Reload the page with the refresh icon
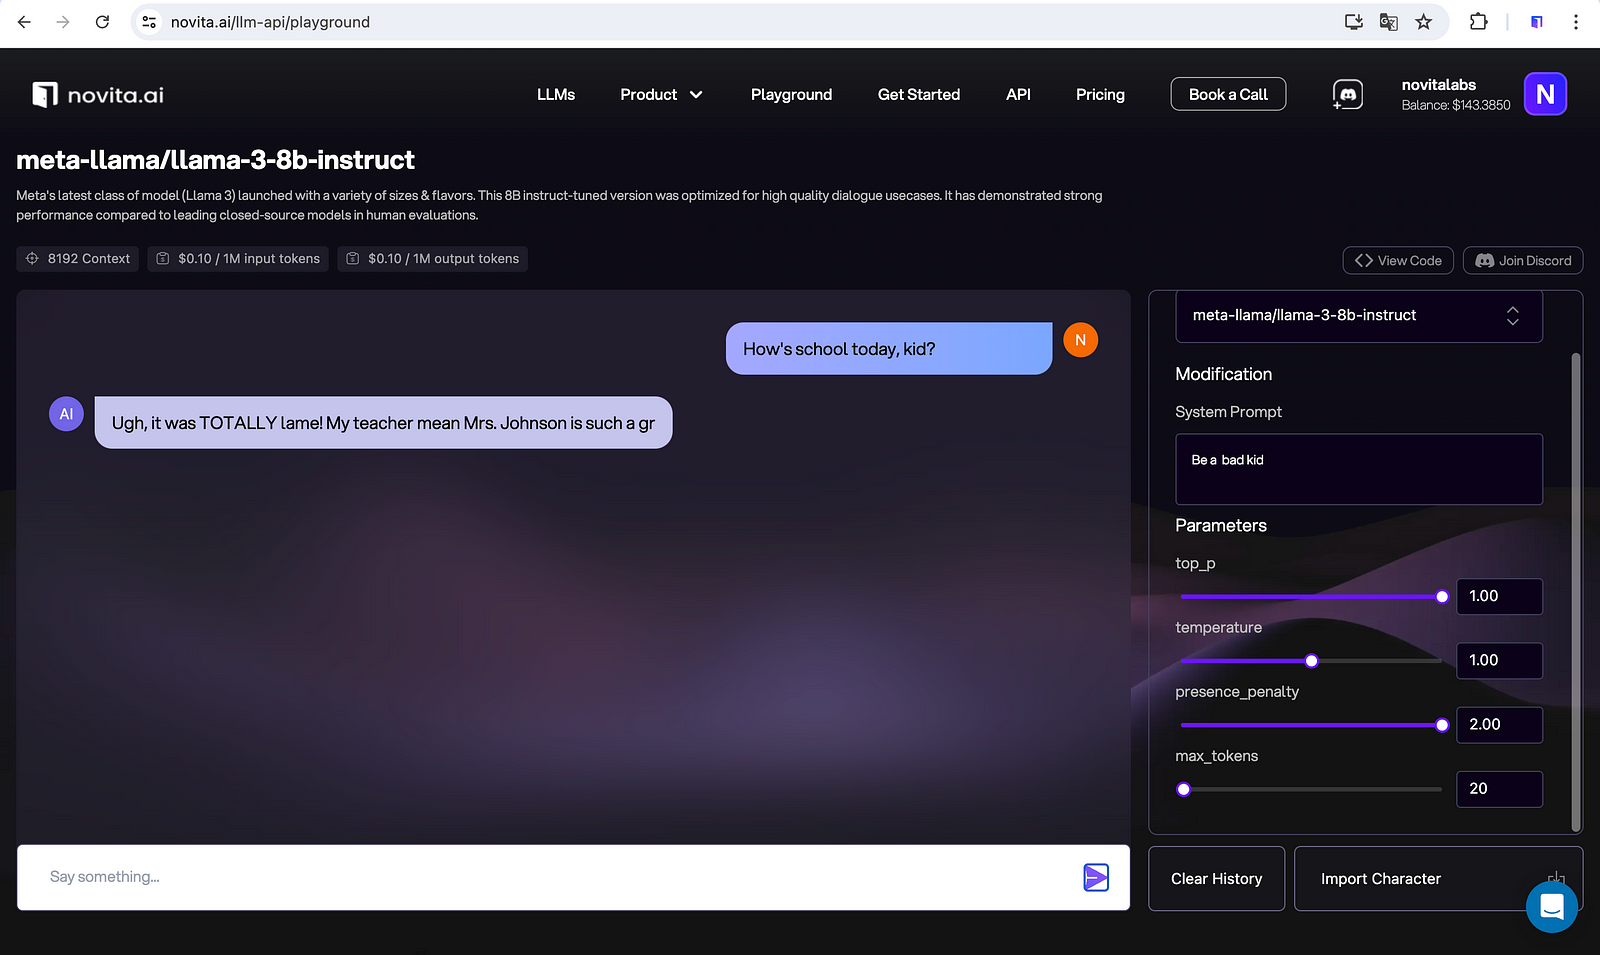Image resolution: width=1600 pixels, height=955 pixels. pos(102,22)
